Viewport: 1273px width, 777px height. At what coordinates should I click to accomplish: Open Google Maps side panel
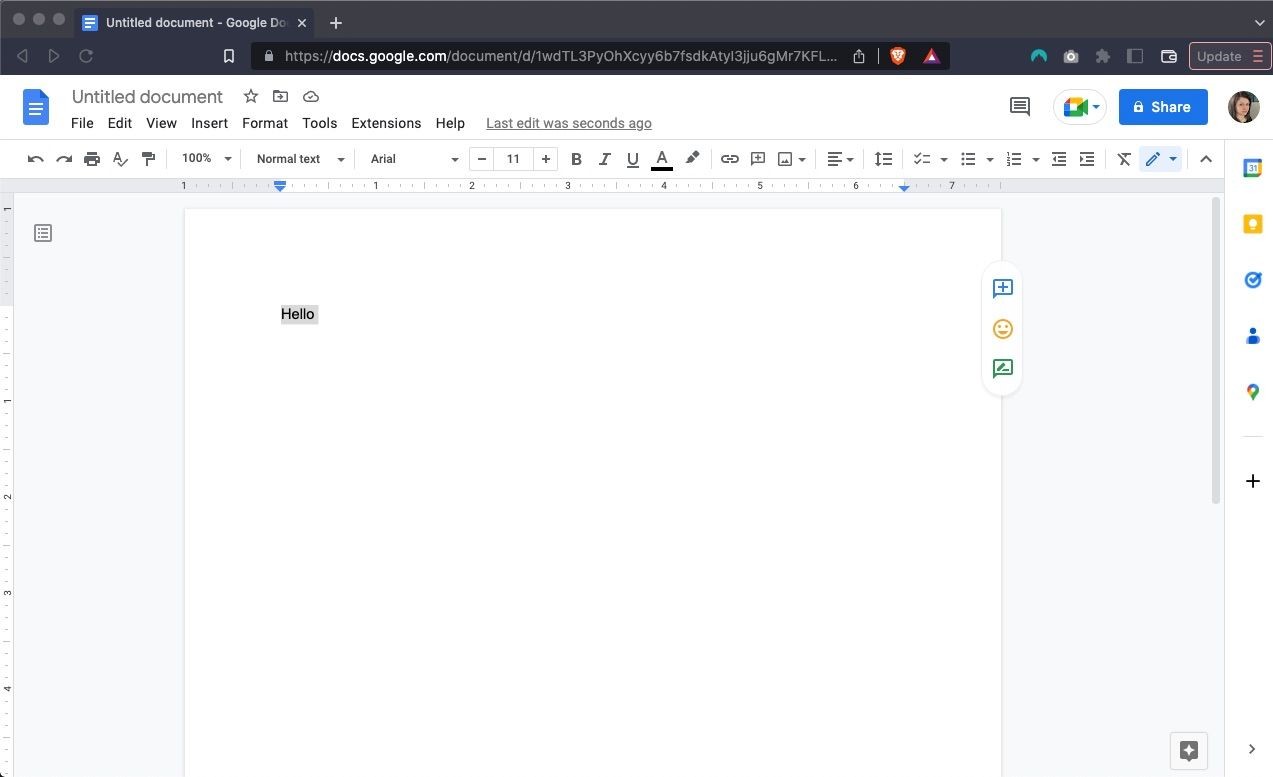[x=1252, y=392]
